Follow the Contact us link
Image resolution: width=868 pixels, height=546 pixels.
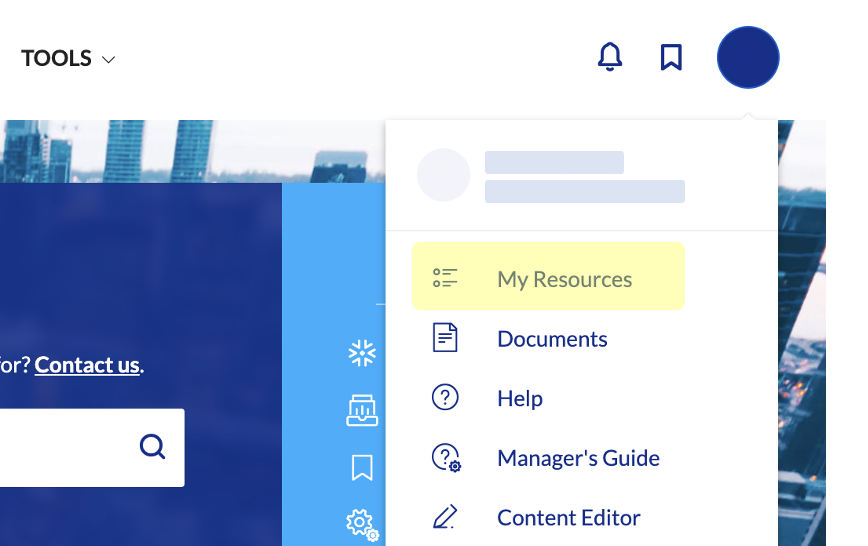(87, 365)
